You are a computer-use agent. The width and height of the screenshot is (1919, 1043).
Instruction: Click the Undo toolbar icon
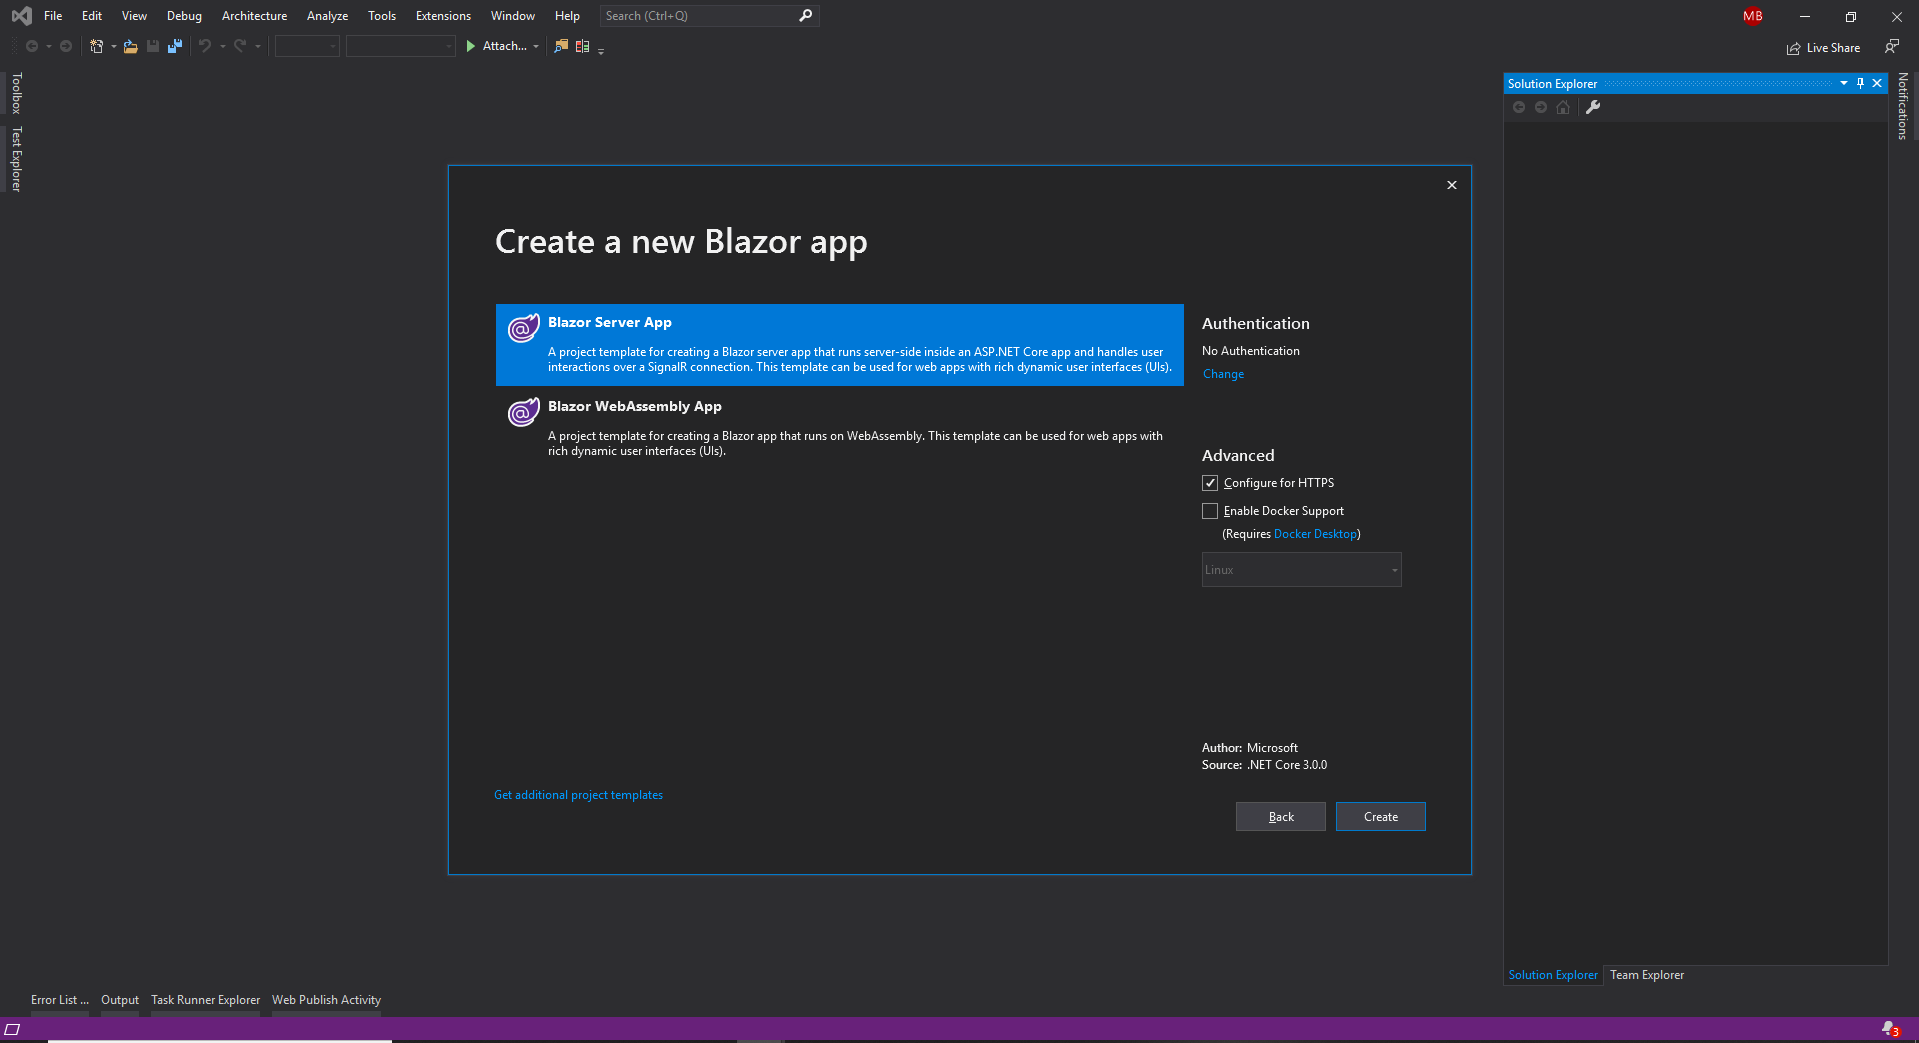click(205, 46)
